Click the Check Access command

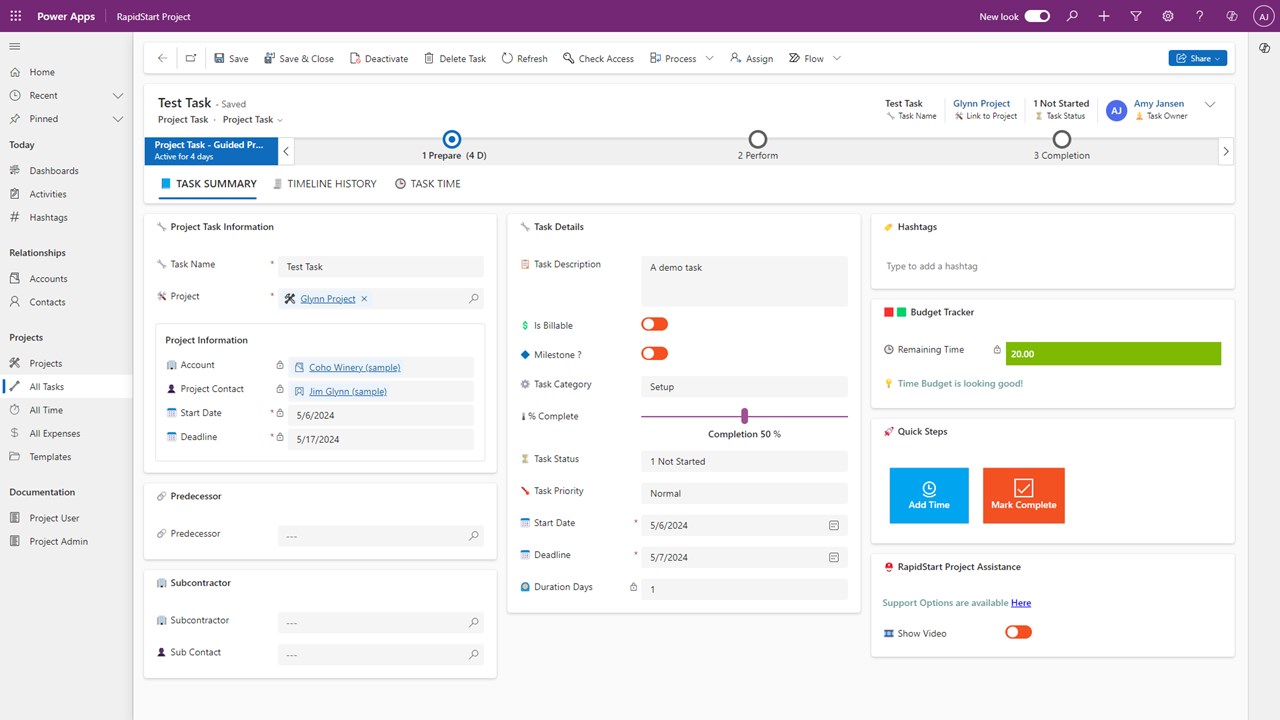598,58
